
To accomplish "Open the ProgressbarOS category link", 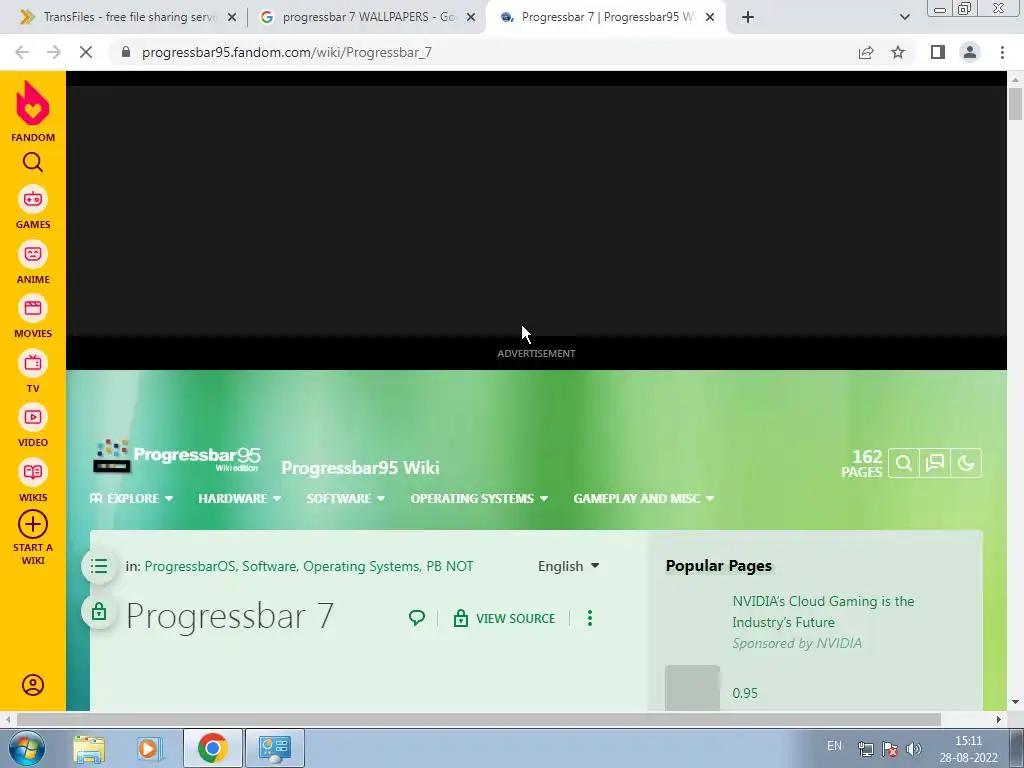I will click(189, 566).
